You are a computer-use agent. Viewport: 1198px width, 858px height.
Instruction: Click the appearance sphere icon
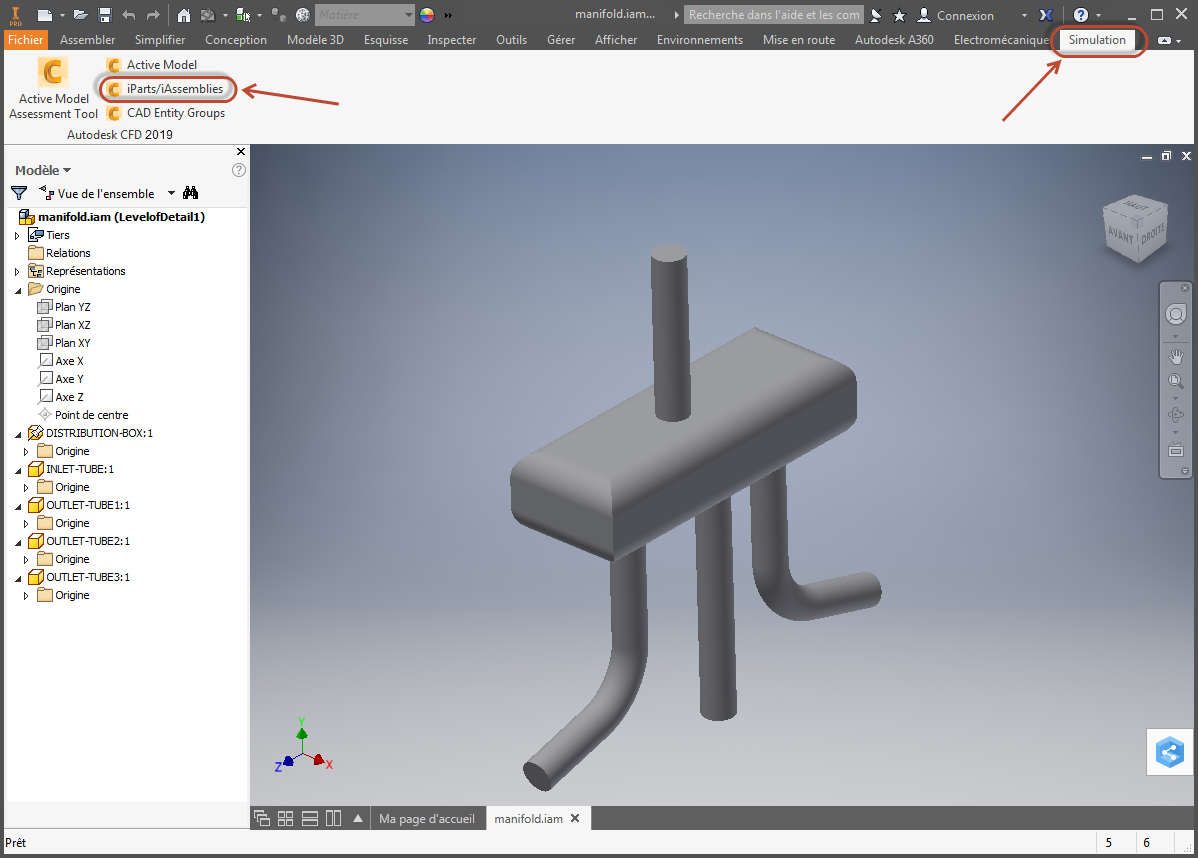(x=303, y=15)
